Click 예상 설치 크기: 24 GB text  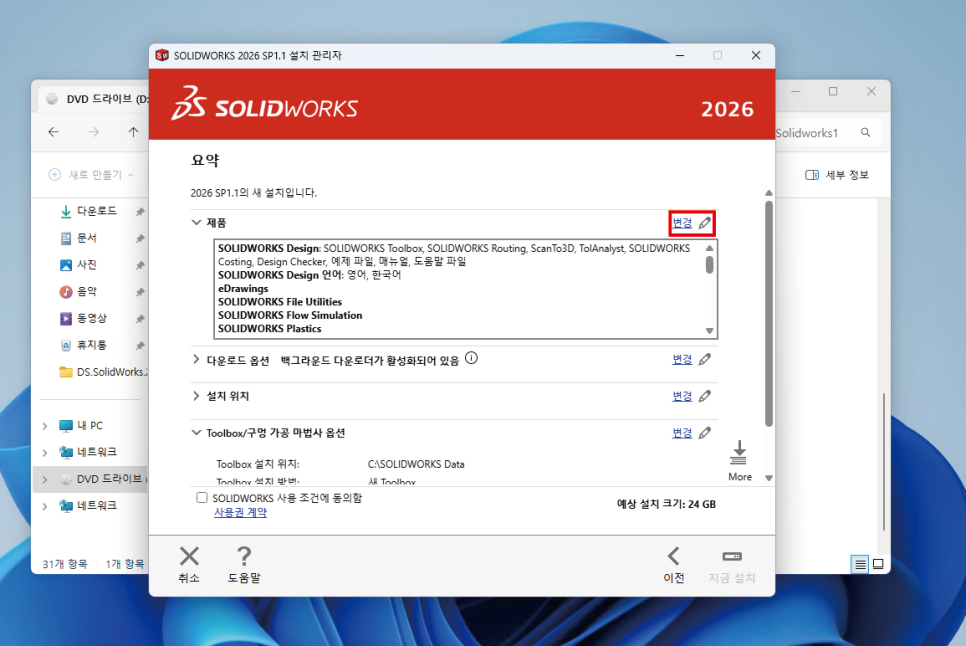(667, 504)
